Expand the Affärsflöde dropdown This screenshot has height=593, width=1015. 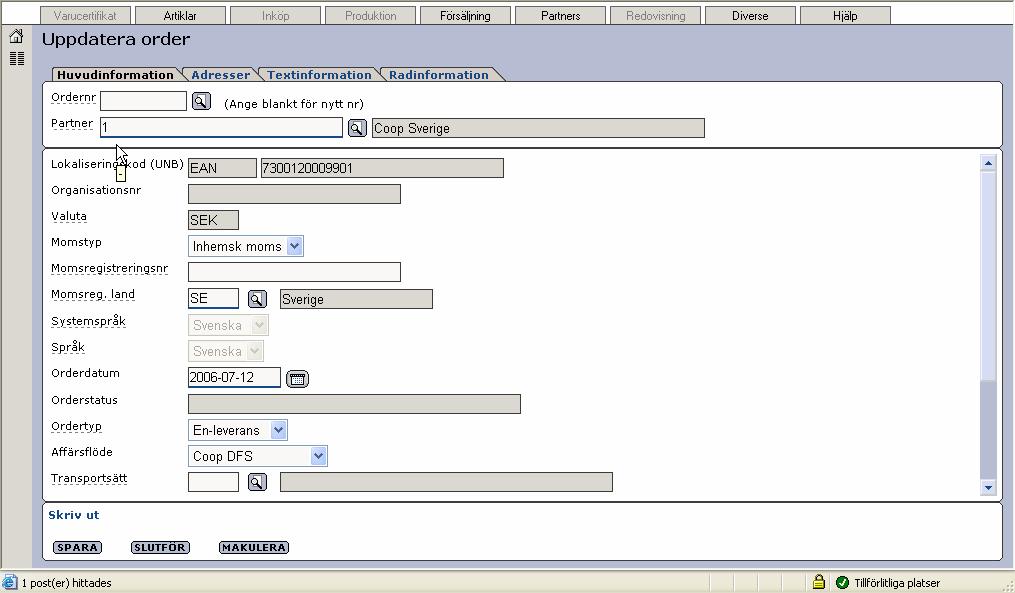(x=318, y=456)
